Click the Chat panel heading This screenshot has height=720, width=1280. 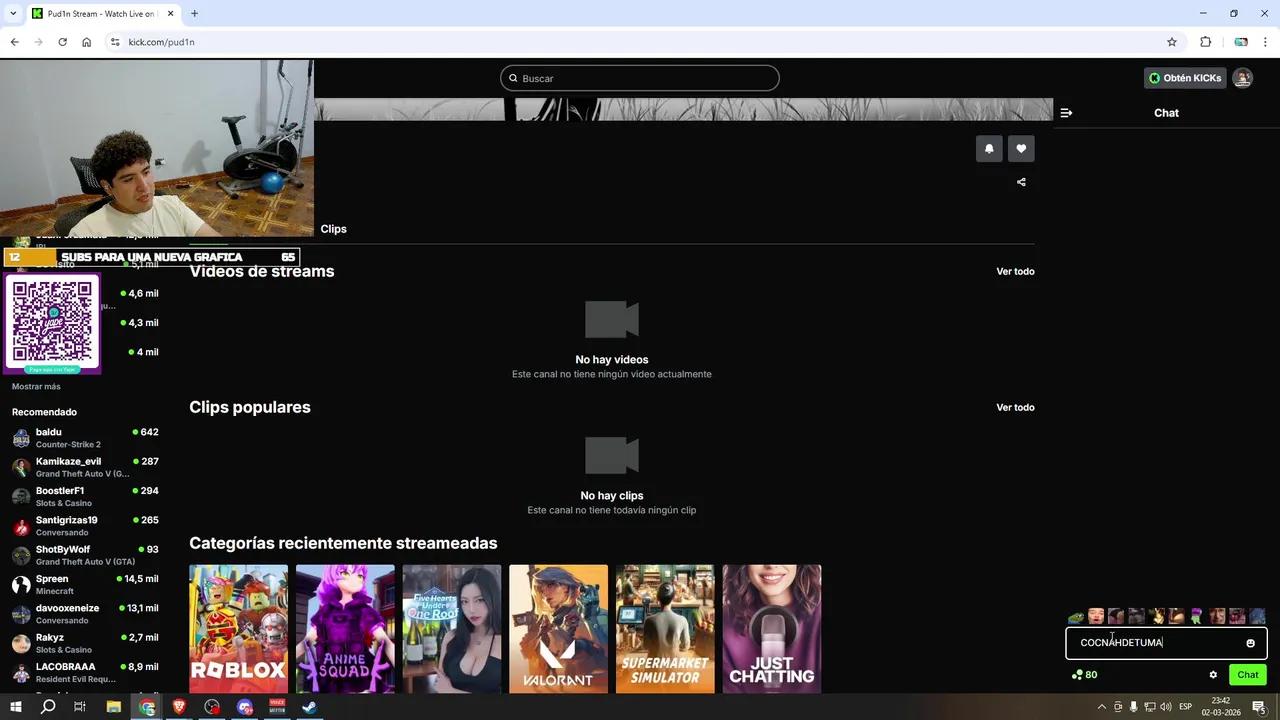coord(1166,113)
